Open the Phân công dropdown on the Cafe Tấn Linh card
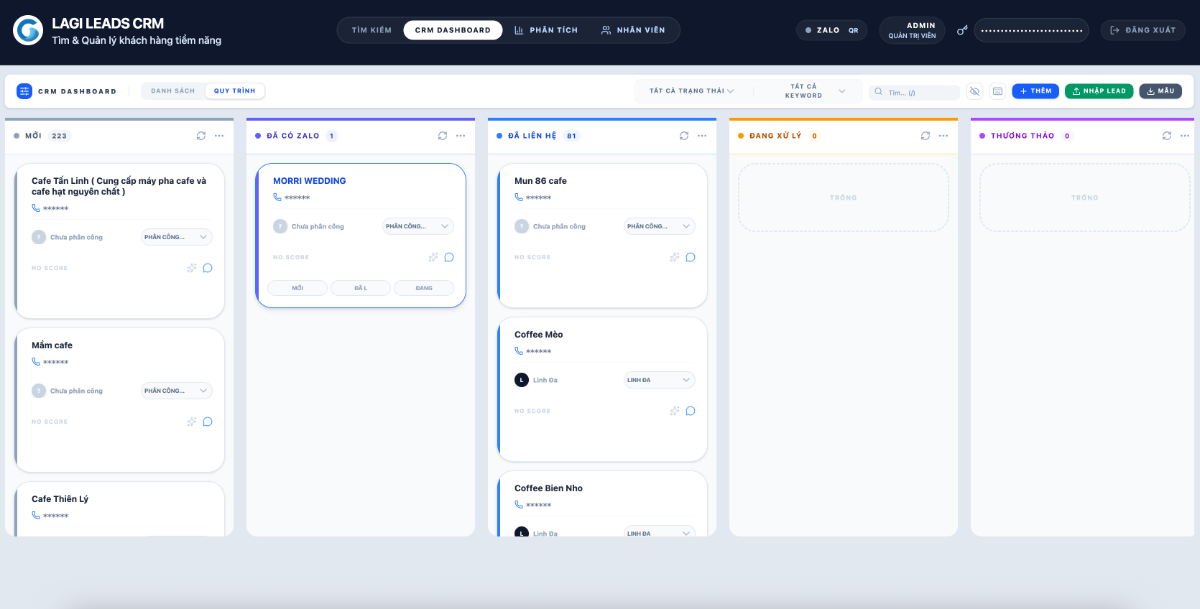 click(176, 237)
